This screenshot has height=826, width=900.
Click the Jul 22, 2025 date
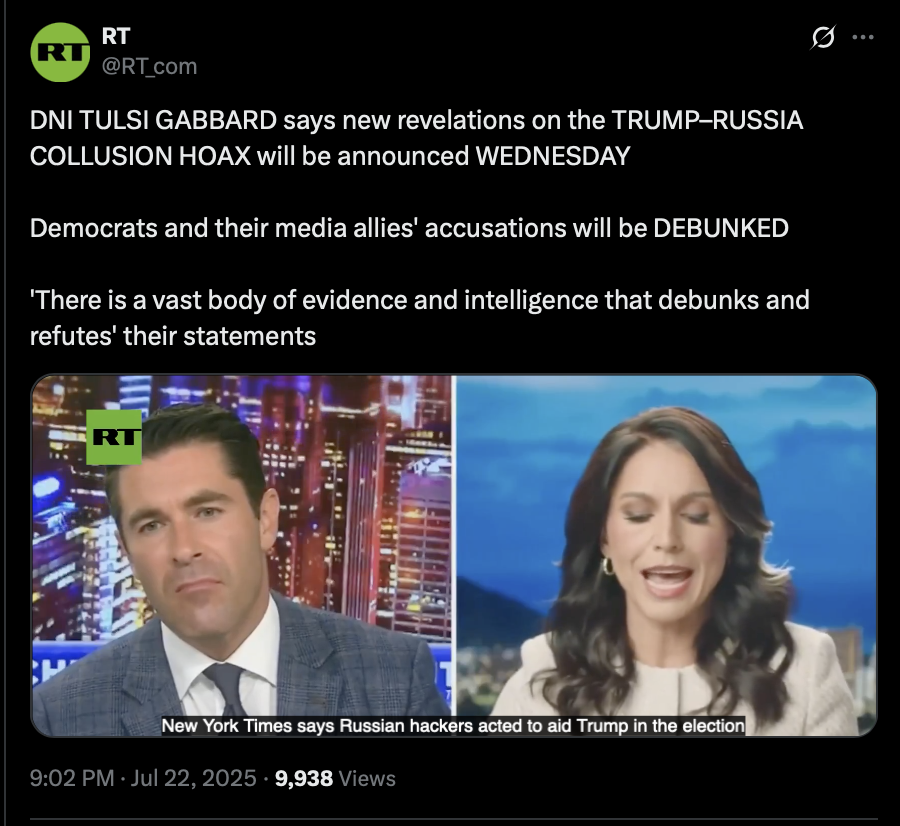coord(193,778)
